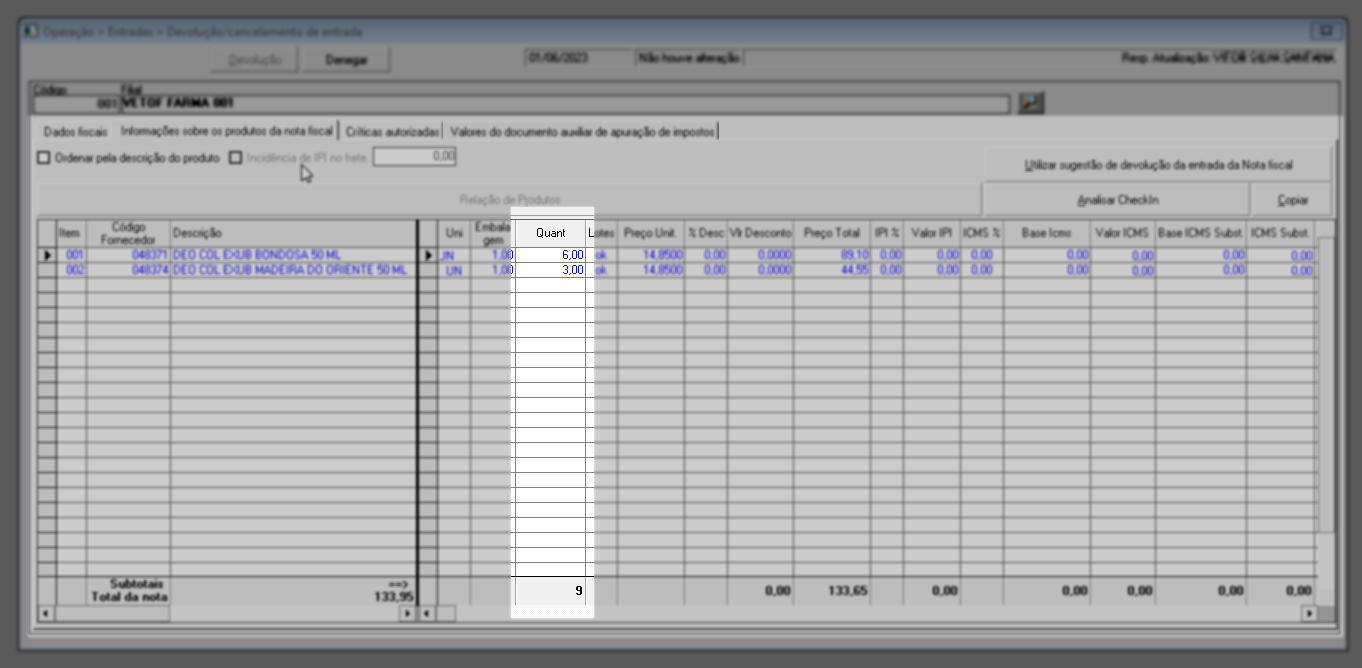Select row DEO COL EXUB BONDOSA 50 ML
This screenshot has height=668, width=1362.
pos(293,256)
